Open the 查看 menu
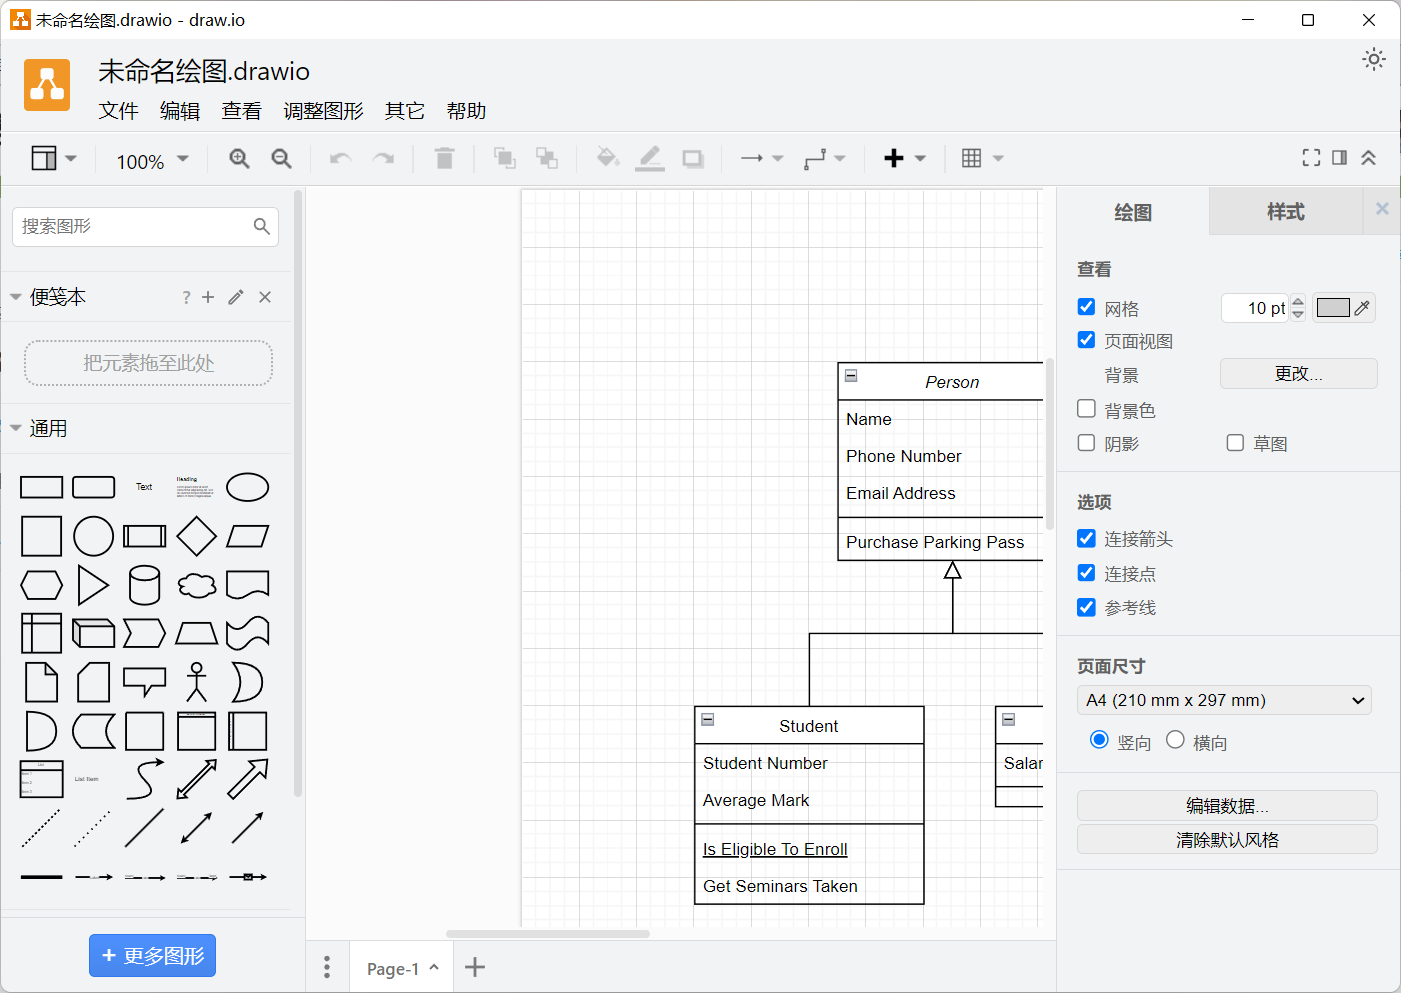 [242, 111]
